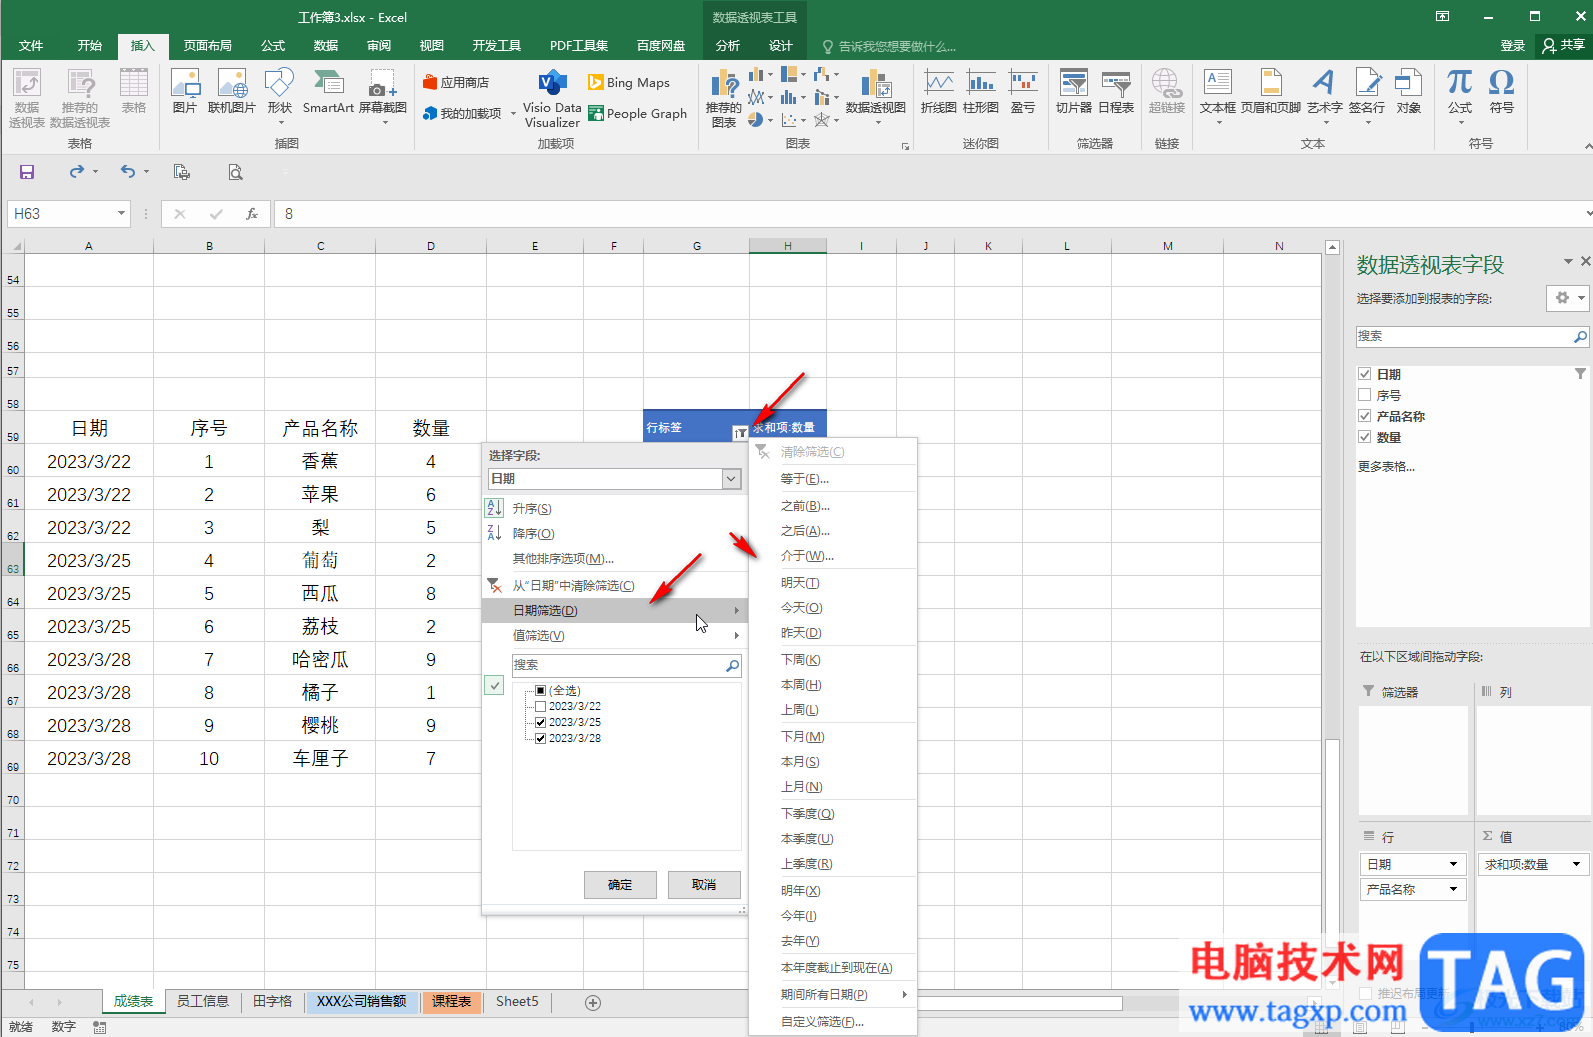Viewport: 1593px width, 1037px height.
Task: Insert Column sparkline
Action: (981, 91)
